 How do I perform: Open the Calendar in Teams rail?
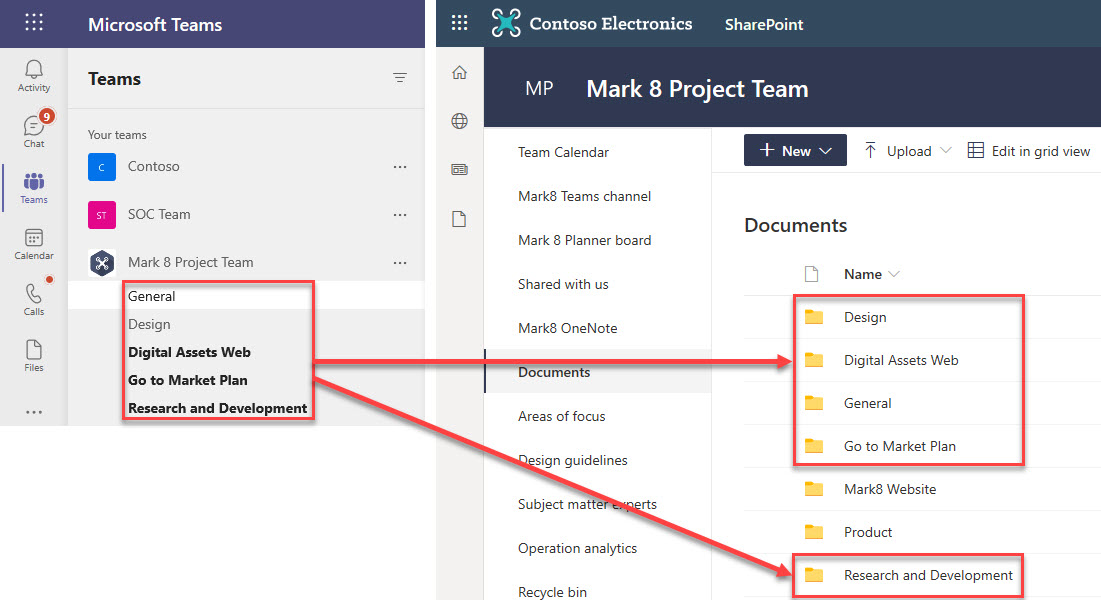[34, 244]
